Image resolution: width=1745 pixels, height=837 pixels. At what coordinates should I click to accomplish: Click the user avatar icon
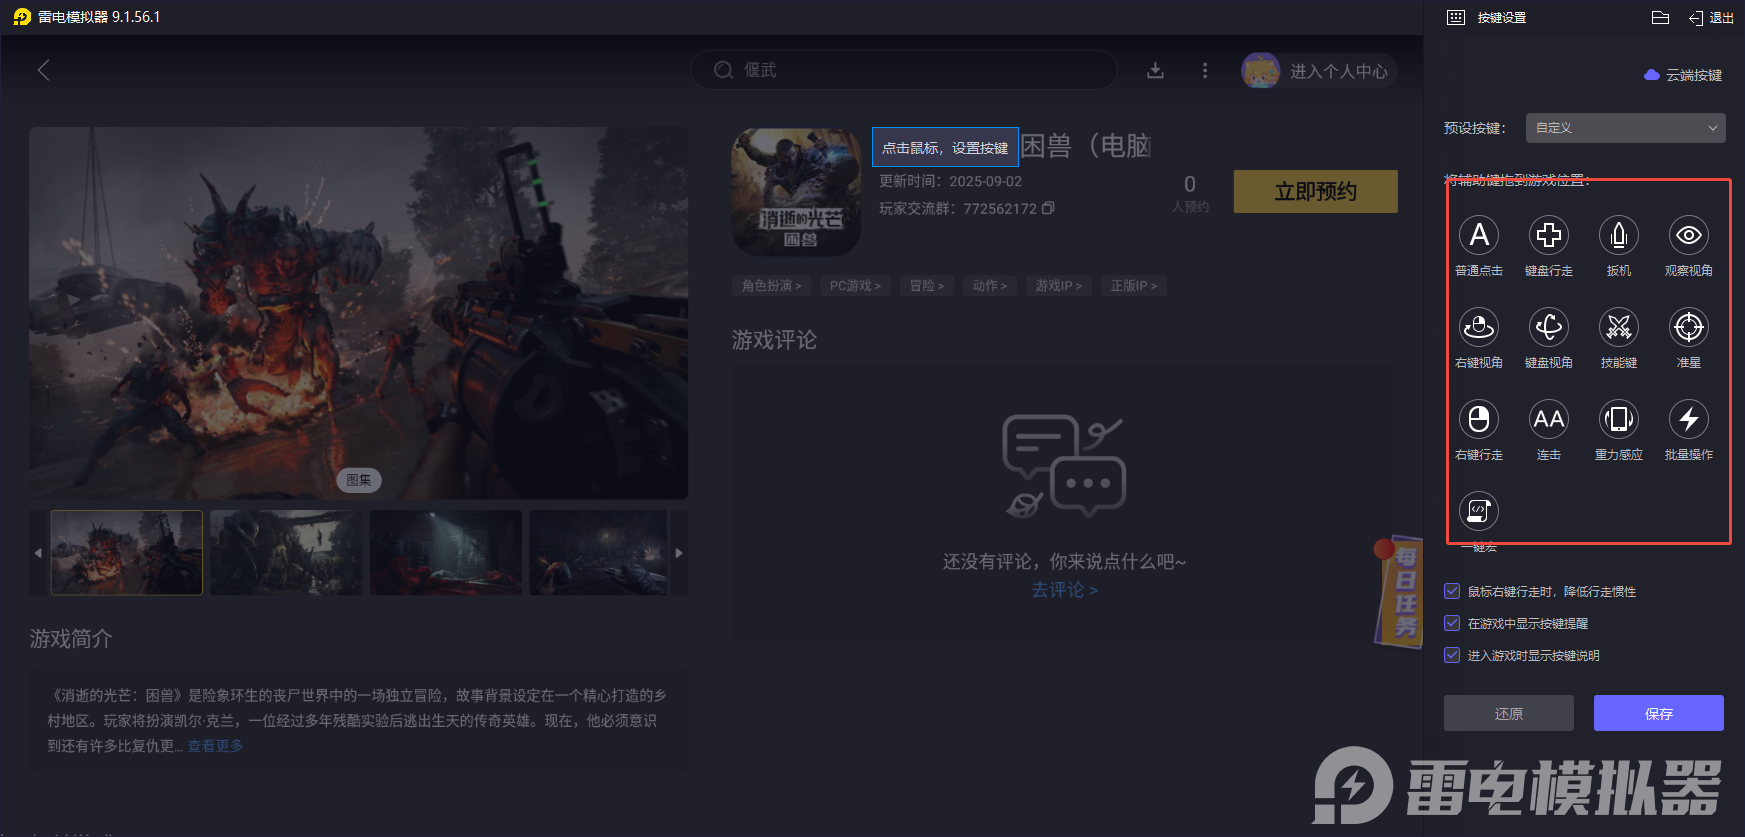(x=1261, y=70)
